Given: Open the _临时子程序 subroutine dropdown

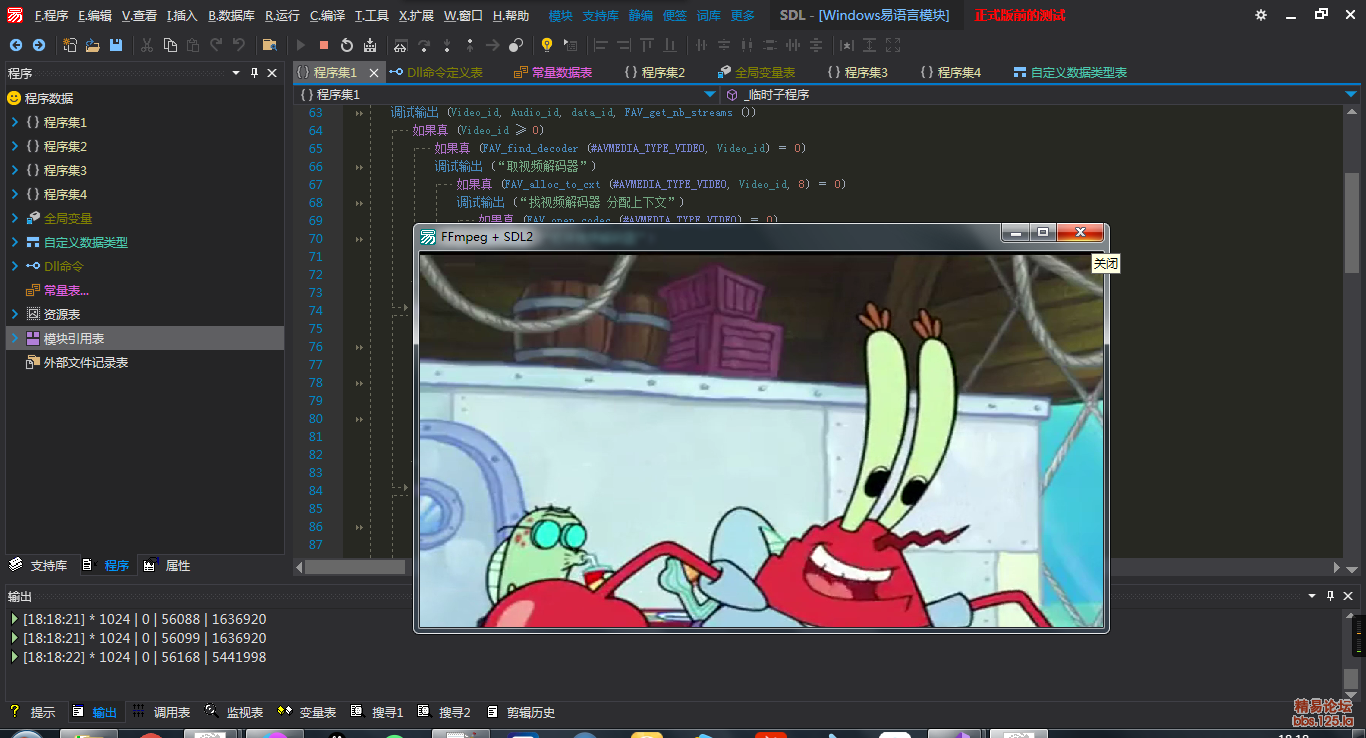Looking at the screenshot, I should pyautogui.click(x=1350, y=94).
